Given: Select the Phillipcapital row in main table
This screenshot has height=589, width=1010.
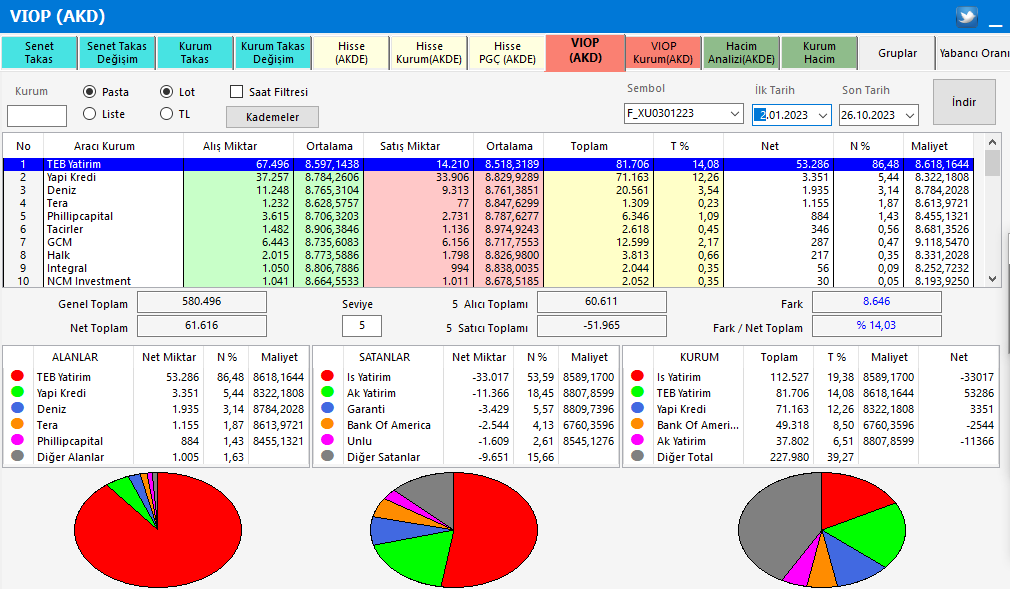Looking at the screenshot, I should pyautogui.click(x=488, y=217).
